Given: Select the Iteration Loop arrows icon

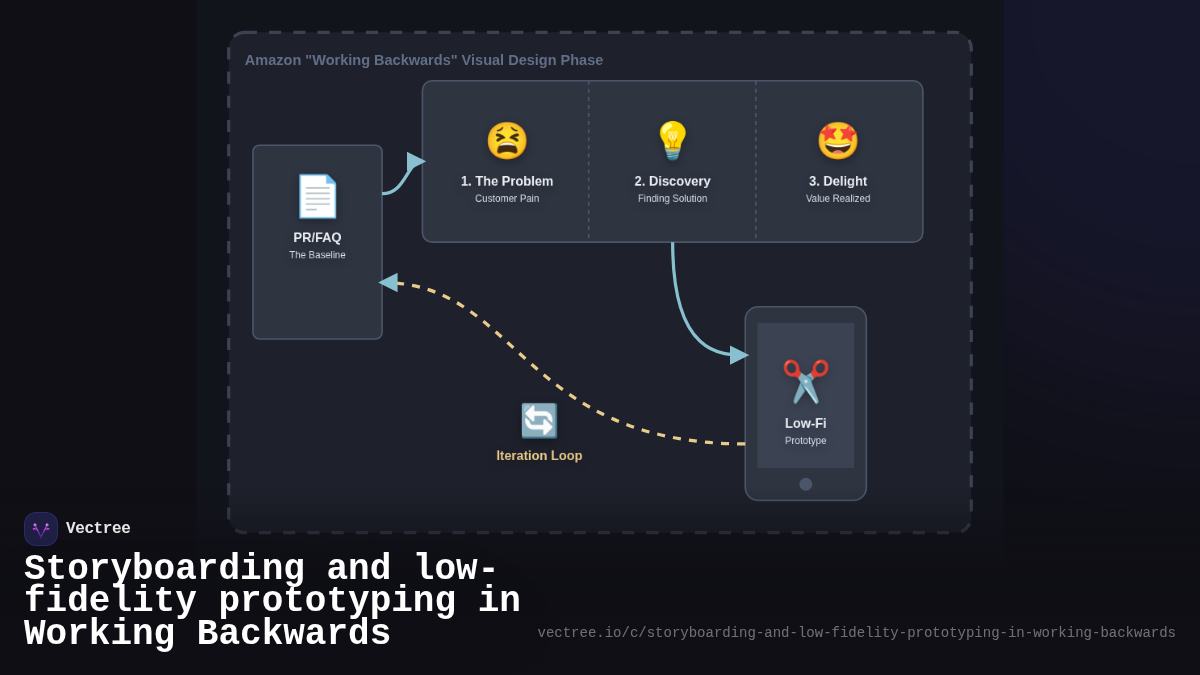Looking at the screenshot, I should [x=539, y=422].
